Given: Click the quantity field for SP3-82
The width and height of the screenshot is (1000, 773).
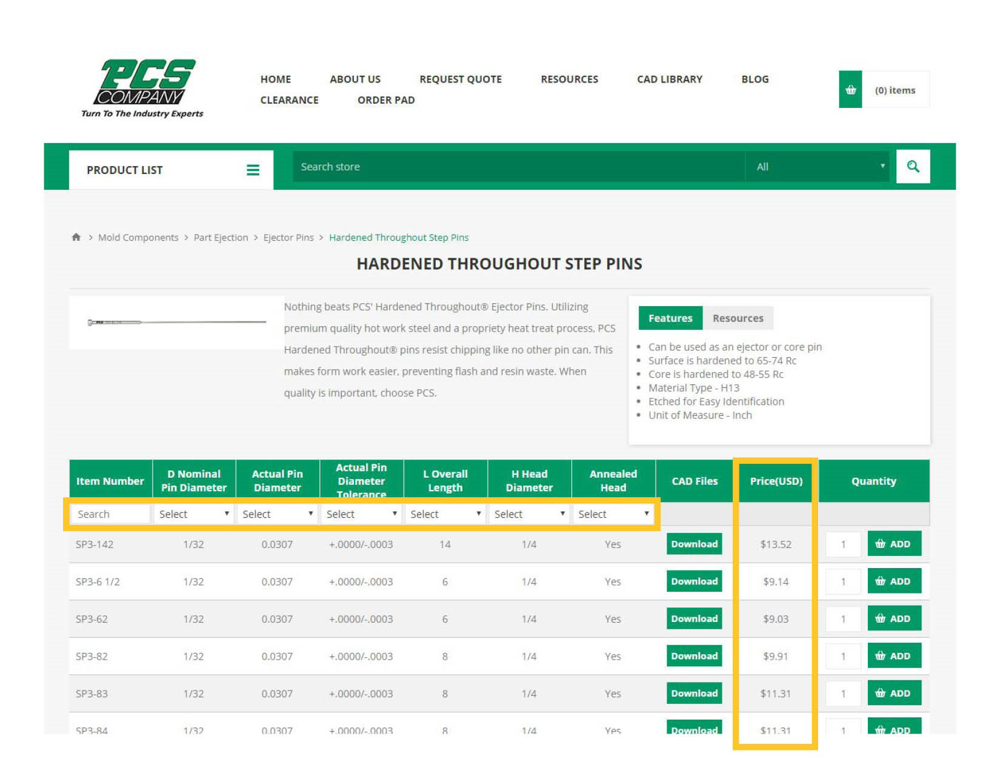Looking at the screenshot, I should click(x=843, y=656).
